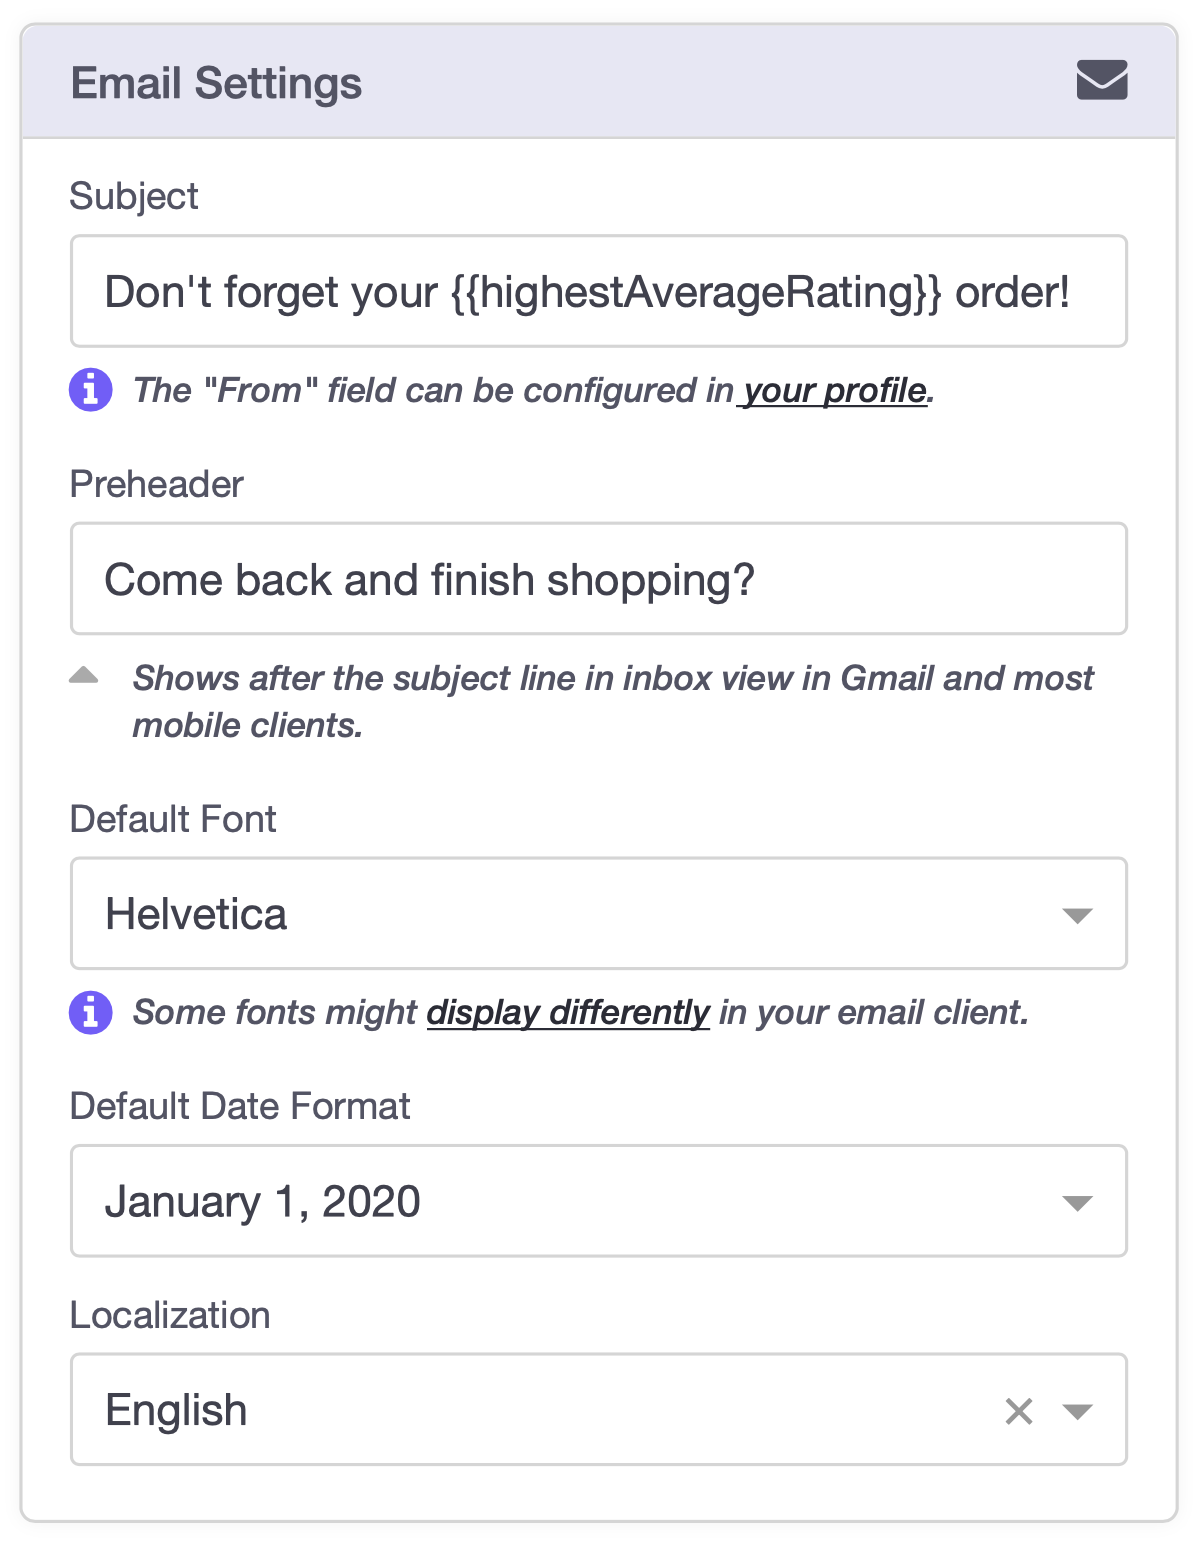Click the Subject field label
The height and width of the screenshot is (1550, 1204).
click(134, 196)
